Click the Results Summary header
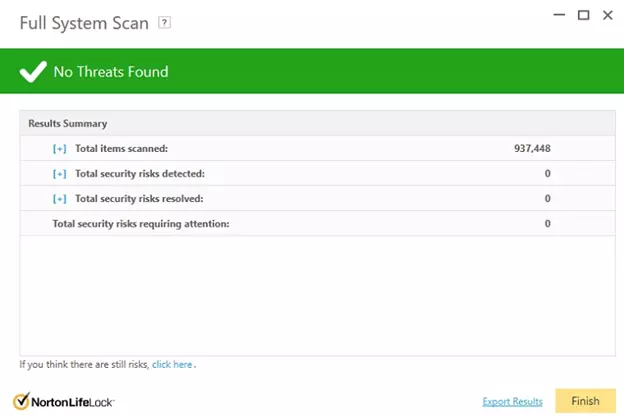The image size is (624, 417). (67, 124)
